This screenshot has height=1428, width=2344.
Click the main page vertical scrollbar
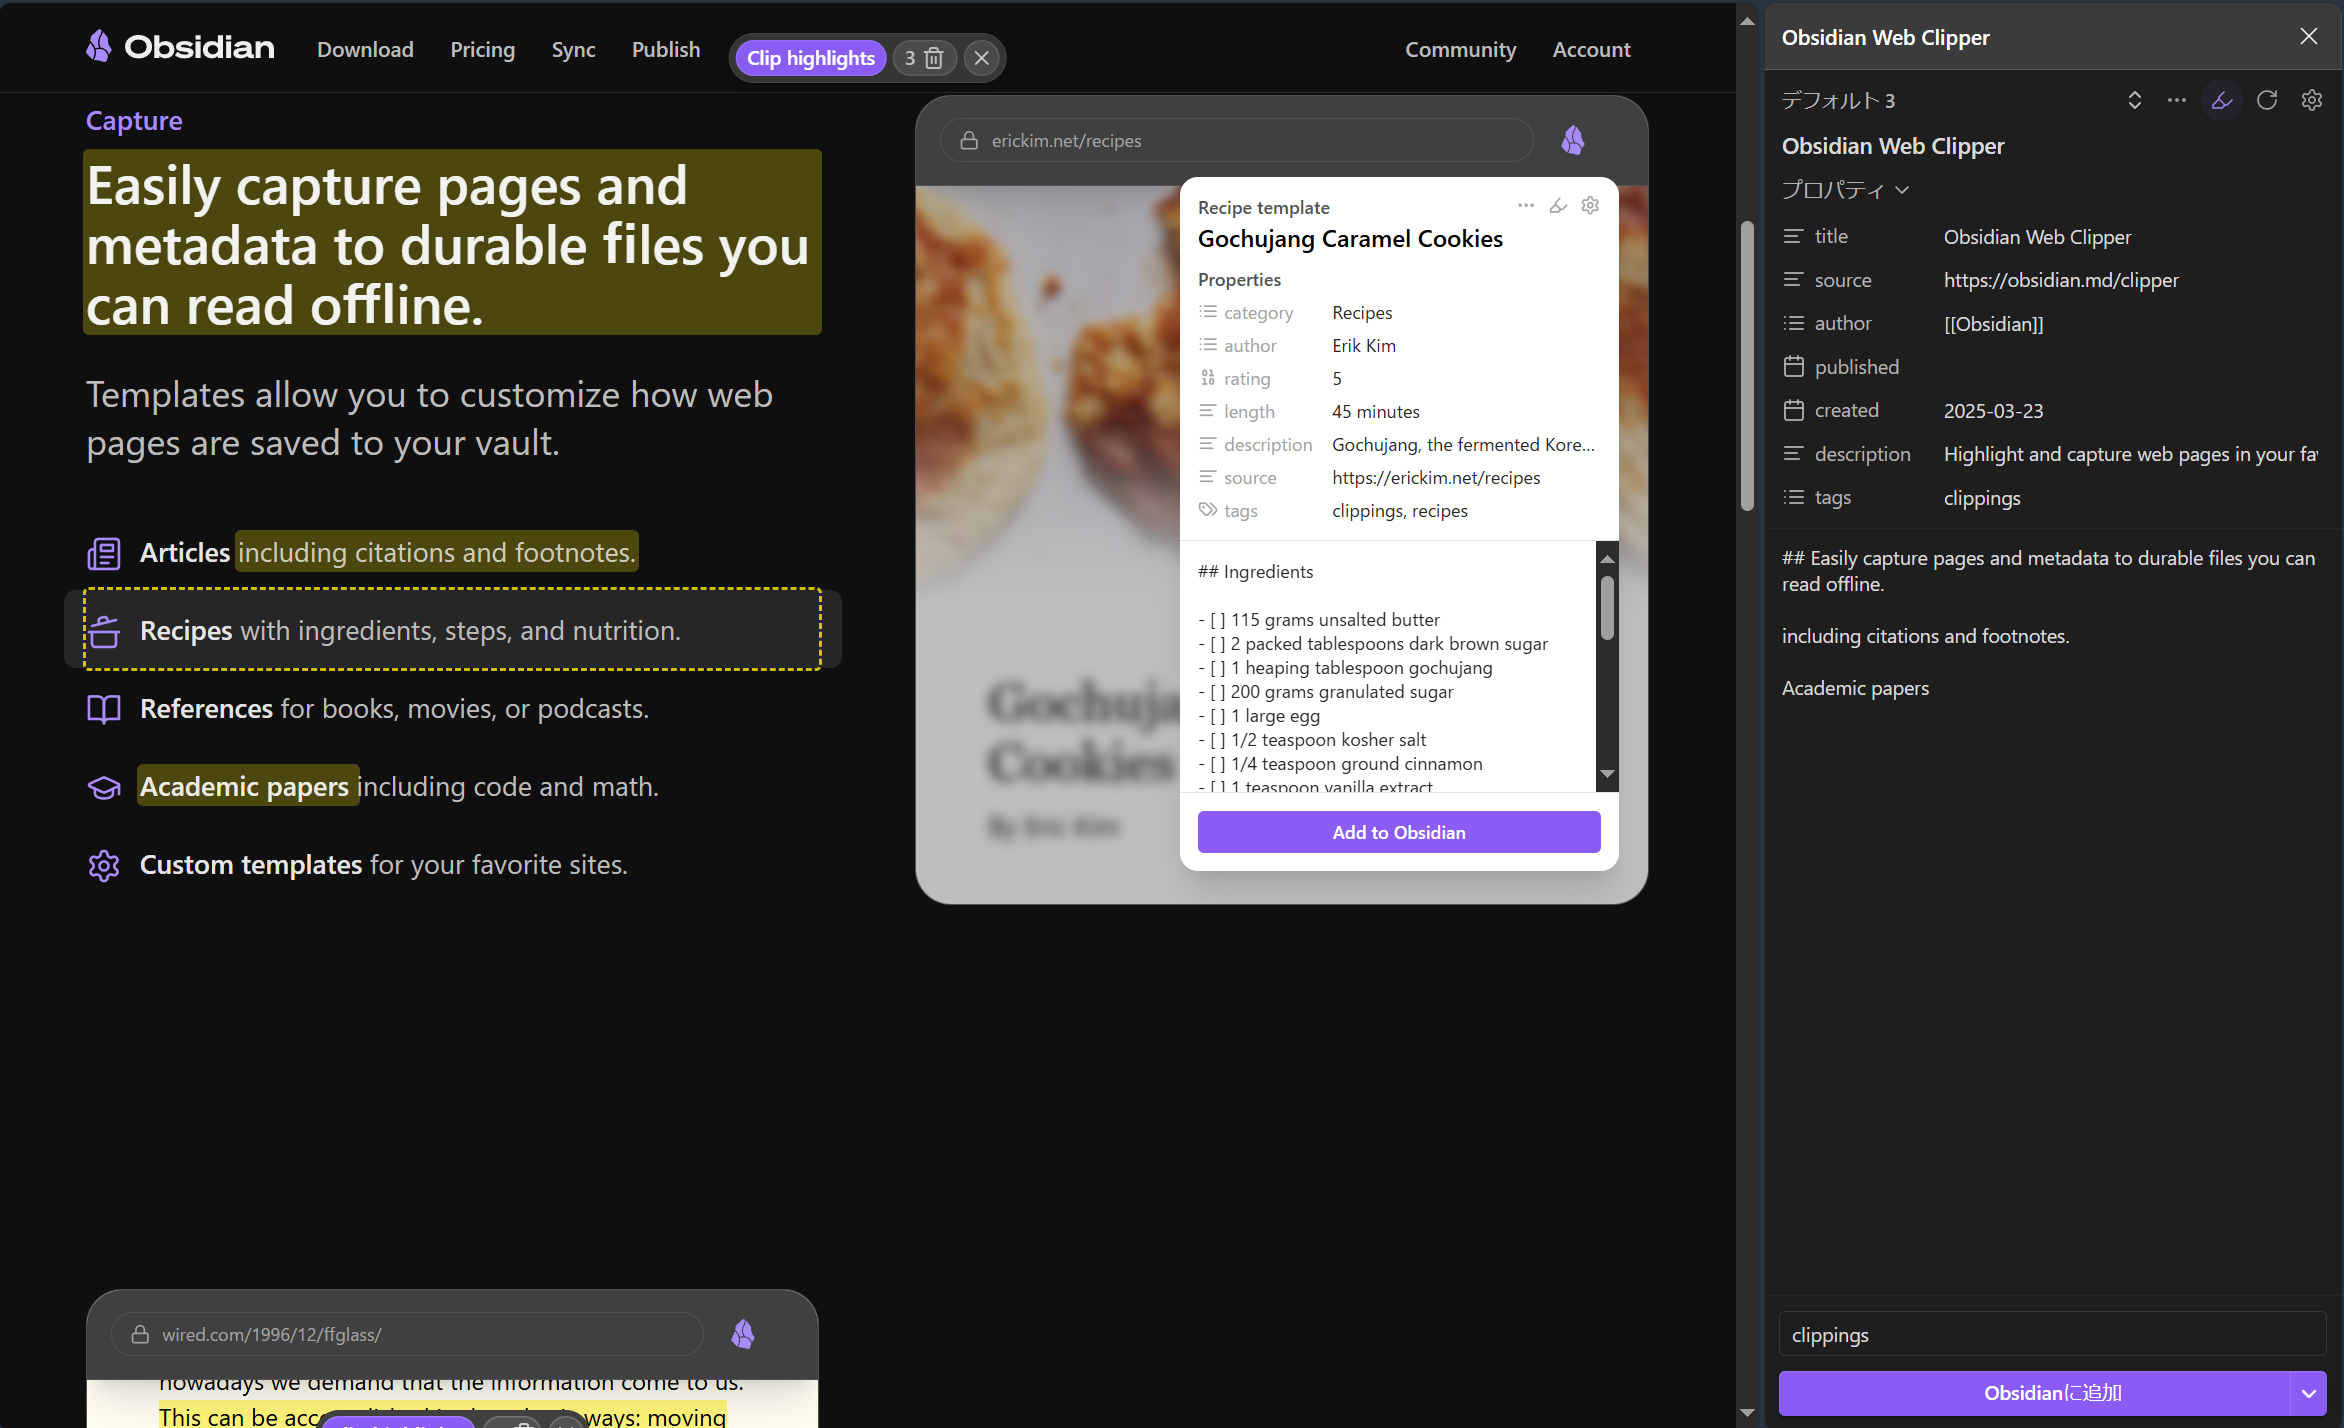(x=1747, y=364)
